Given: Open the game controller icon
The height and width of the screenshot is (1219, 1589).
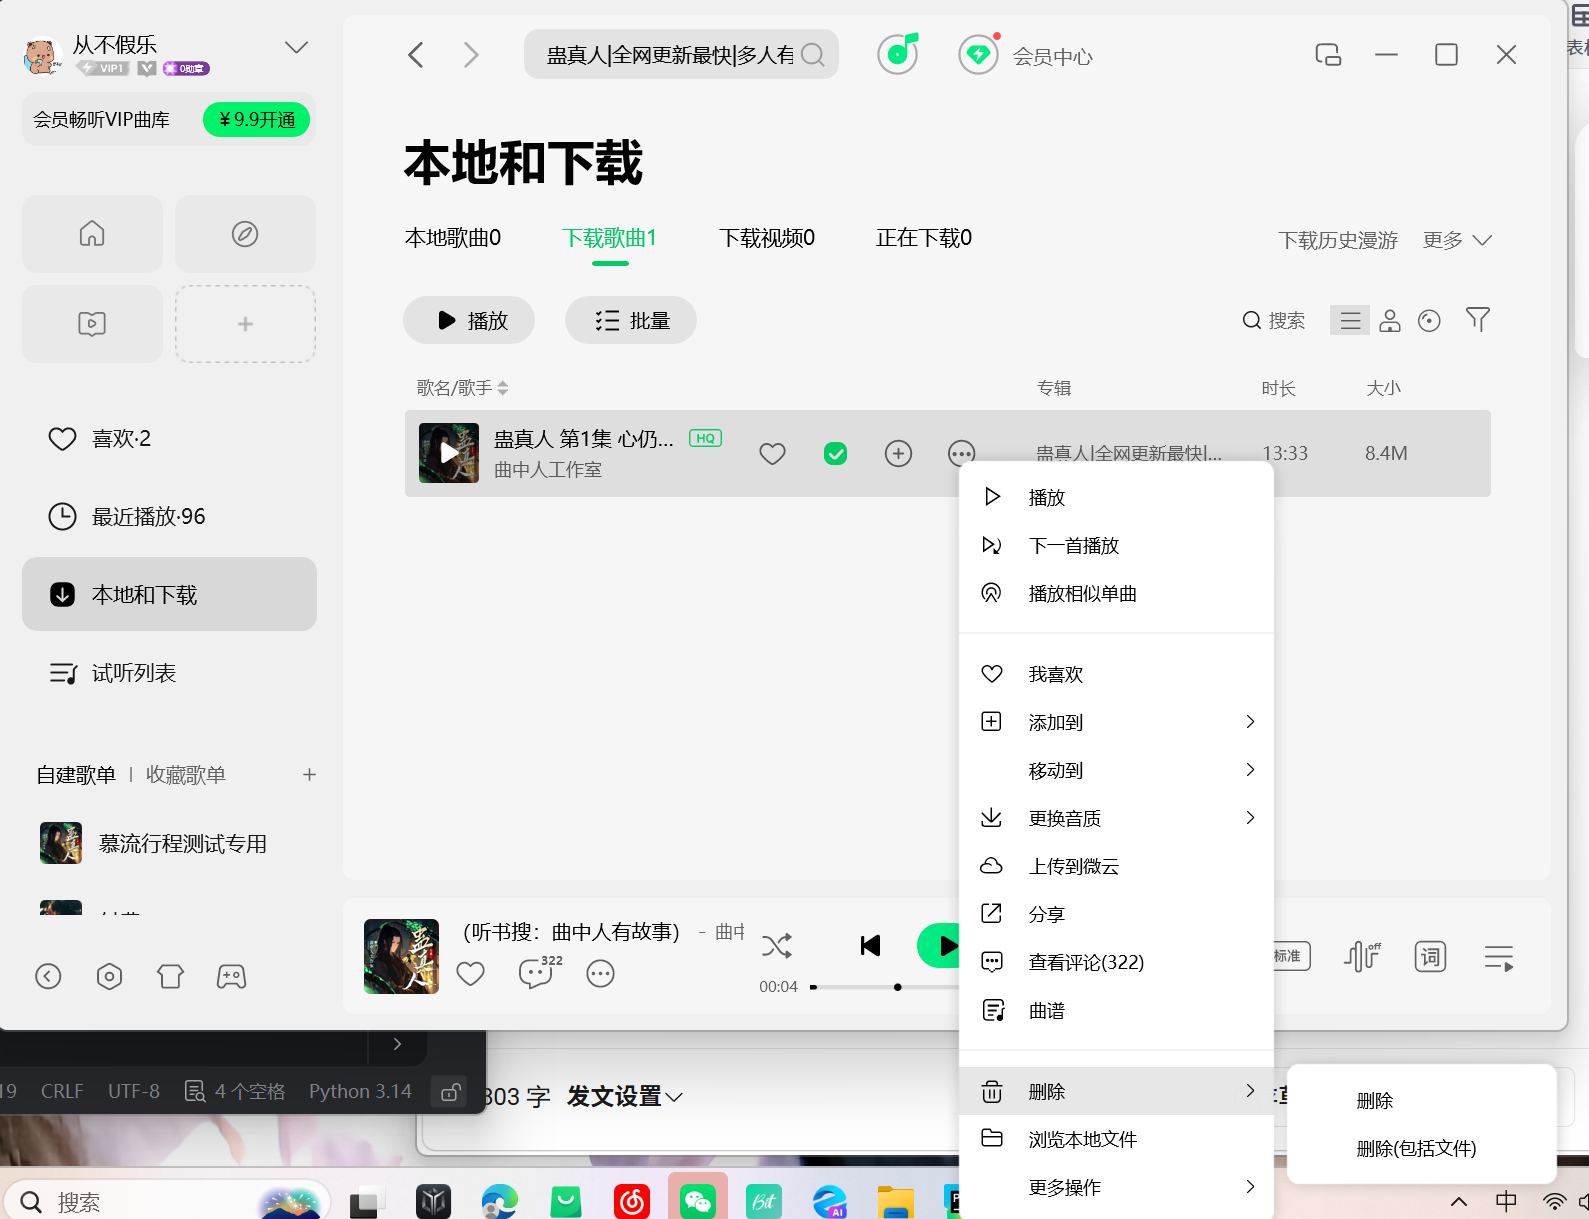Looking at the screenshot, I should (231, 976).
